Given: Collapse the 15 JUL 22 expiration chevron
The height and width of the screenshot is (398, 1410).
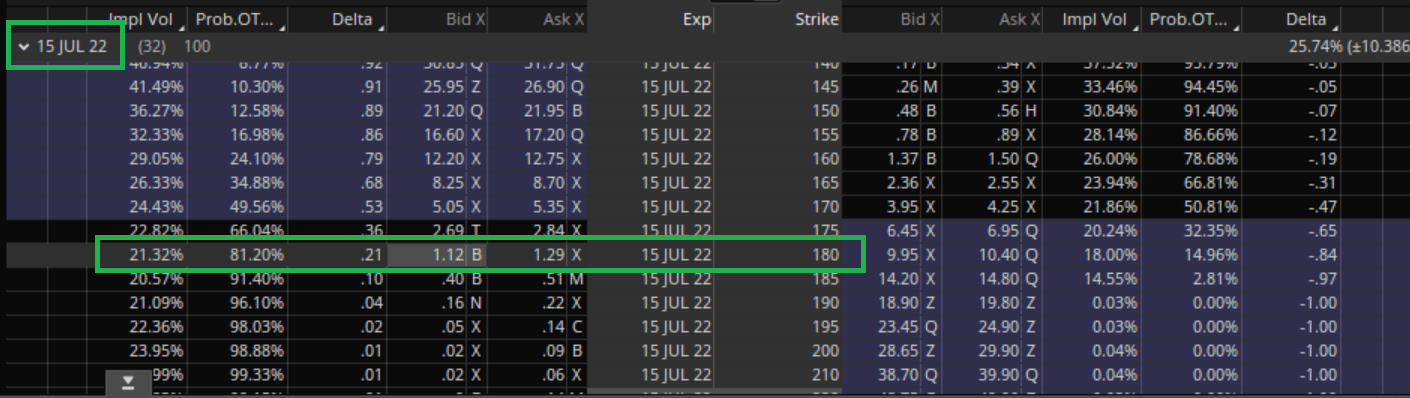Looking at the screenshot, I should [23, 46].
